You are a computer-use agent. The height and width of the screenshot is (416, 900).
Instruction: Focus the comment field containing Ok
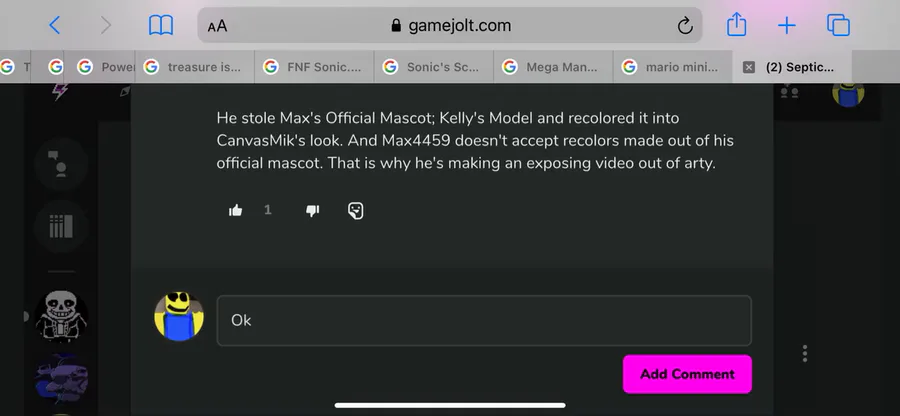[x=484, y=320]
